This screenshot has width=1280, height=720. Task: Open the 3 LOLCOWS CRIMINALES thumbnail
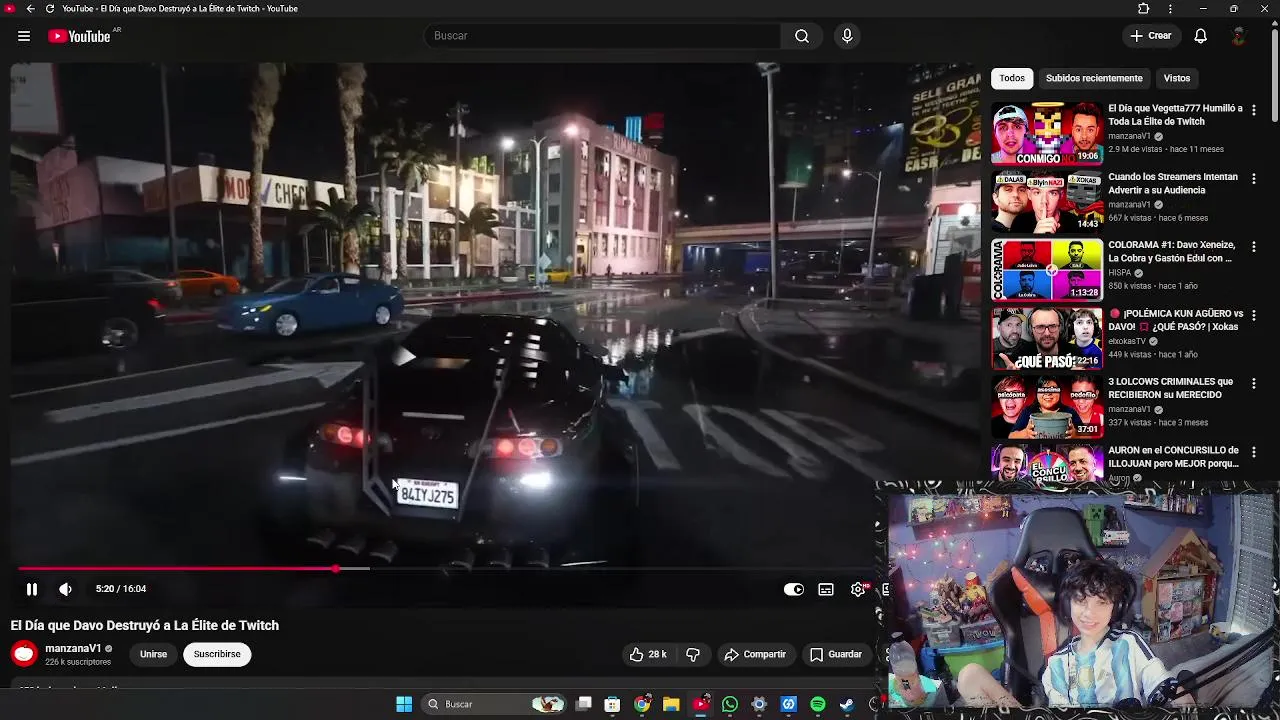point(1047,406)
